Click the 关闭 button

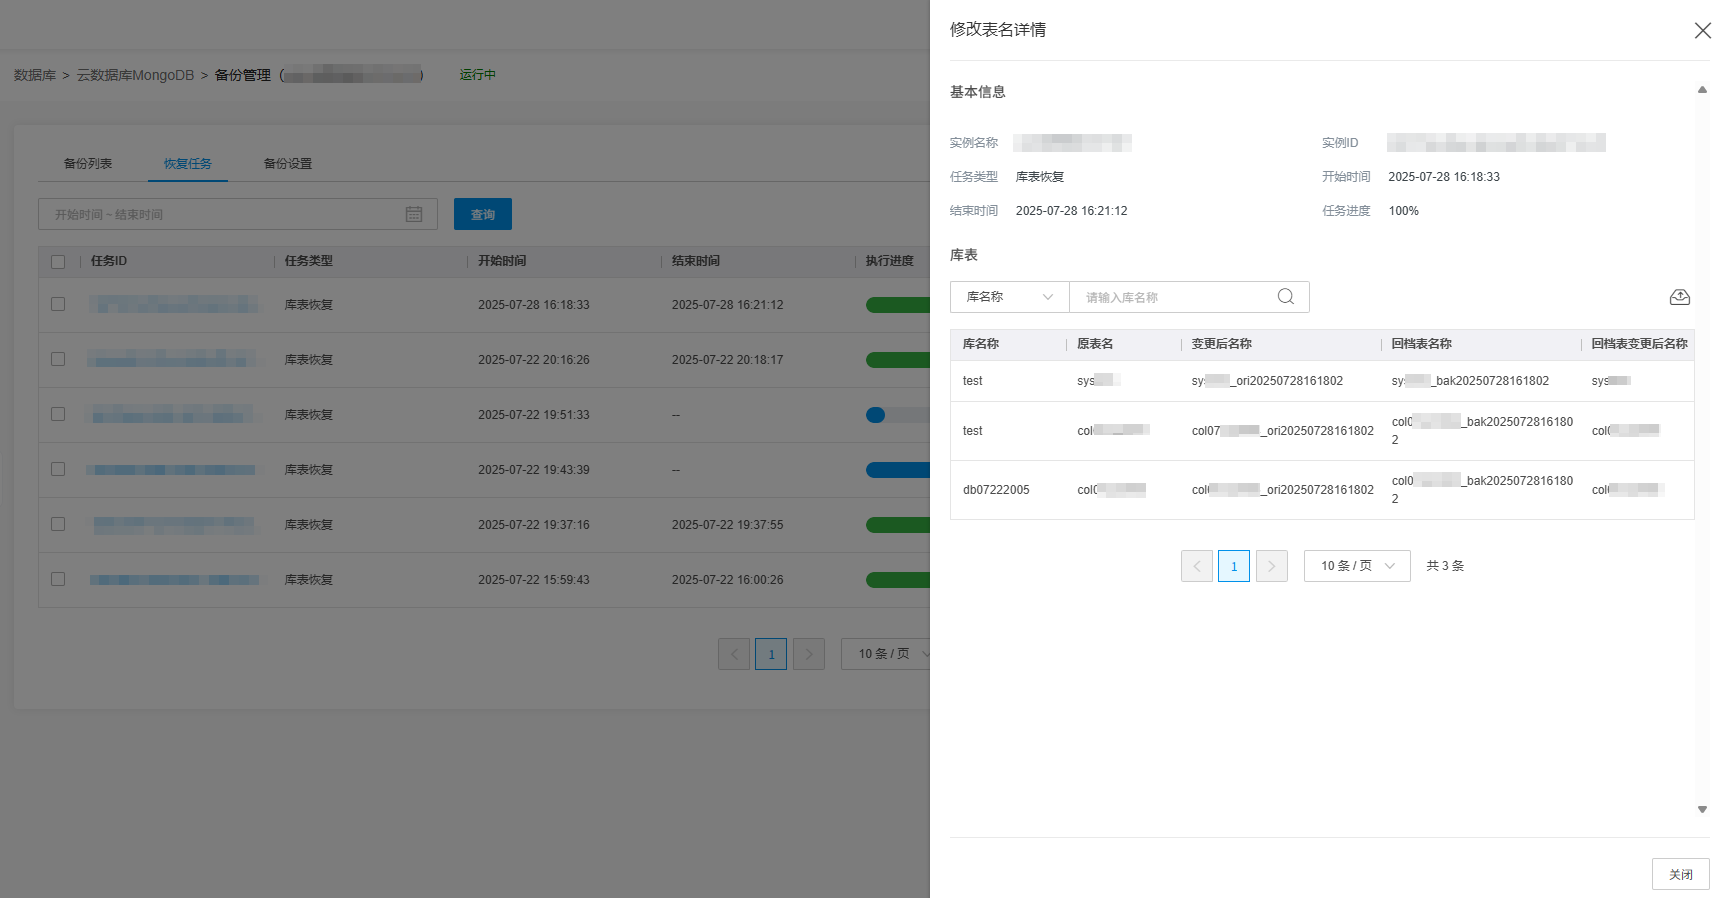click(1680, 874)
